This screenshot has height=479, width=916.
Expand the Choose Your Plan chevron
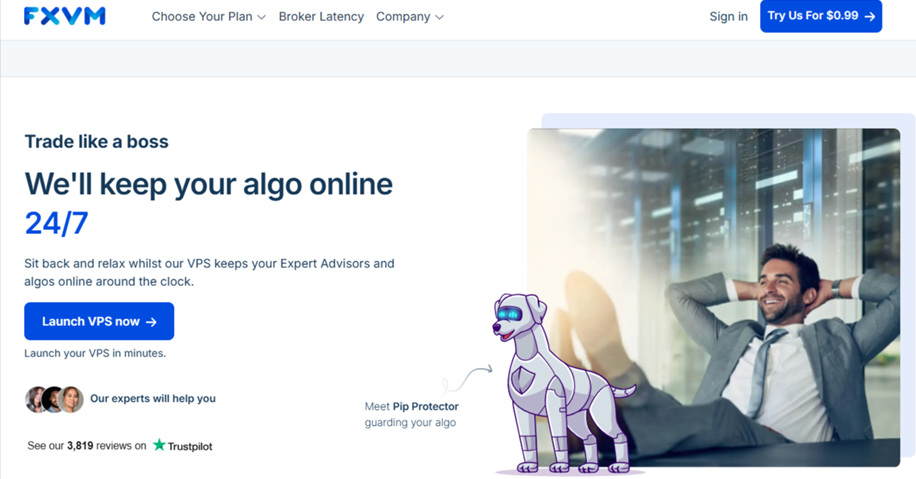[x=261, y=18]
